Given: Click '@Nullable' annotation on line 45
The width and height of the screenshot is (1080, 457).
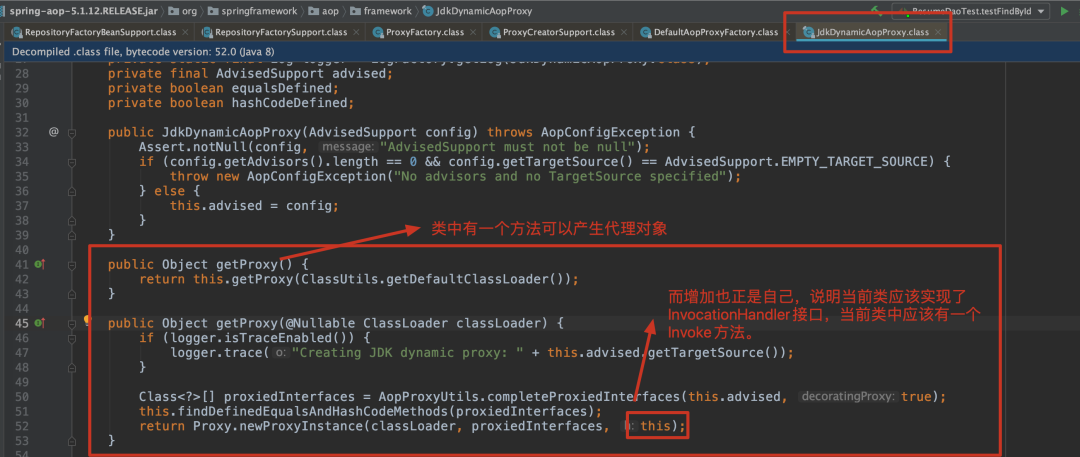Looking at the screenshot, I should pos(319,323).
